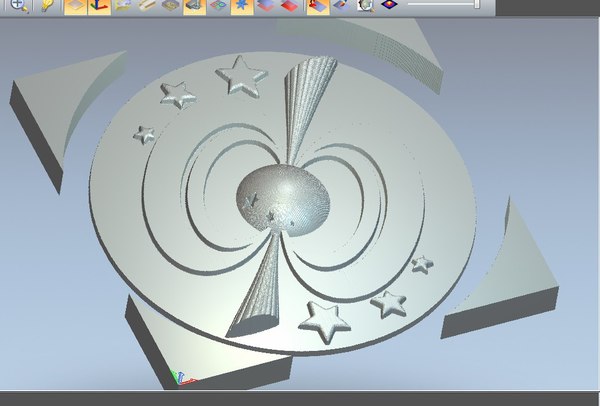Click the zoom magnifier tool
Image resolution: width=600 pixels, height=406 pixels.
(x=19, y=6)
